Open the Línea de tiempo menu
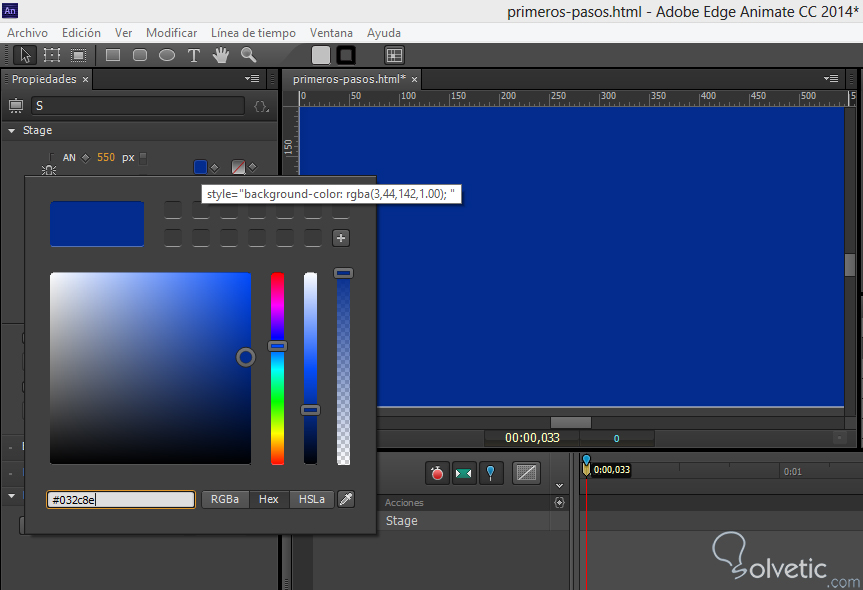The image size is (863, 590). click(x=253, y=33)
